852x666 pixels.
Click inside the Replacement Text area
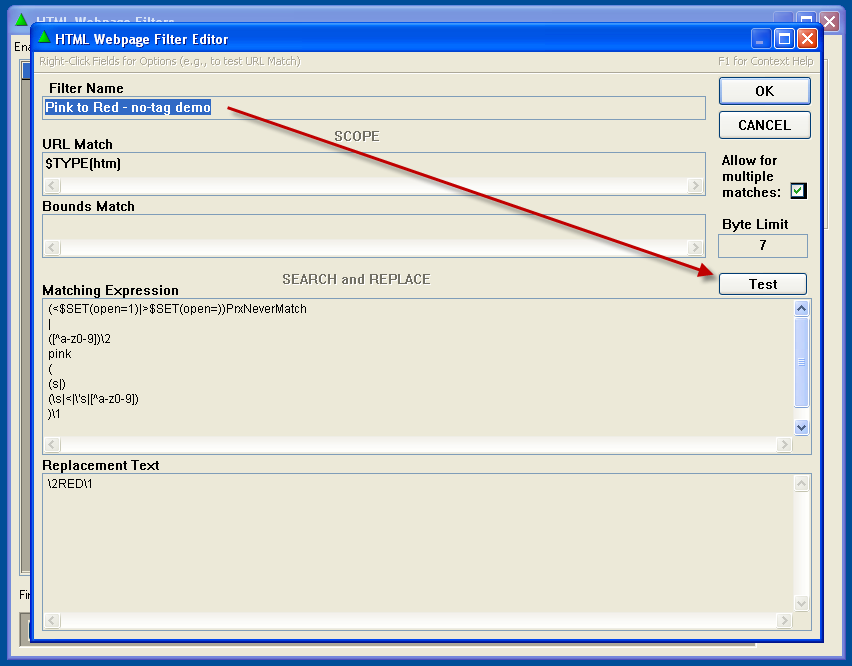[x=418, y=540]
